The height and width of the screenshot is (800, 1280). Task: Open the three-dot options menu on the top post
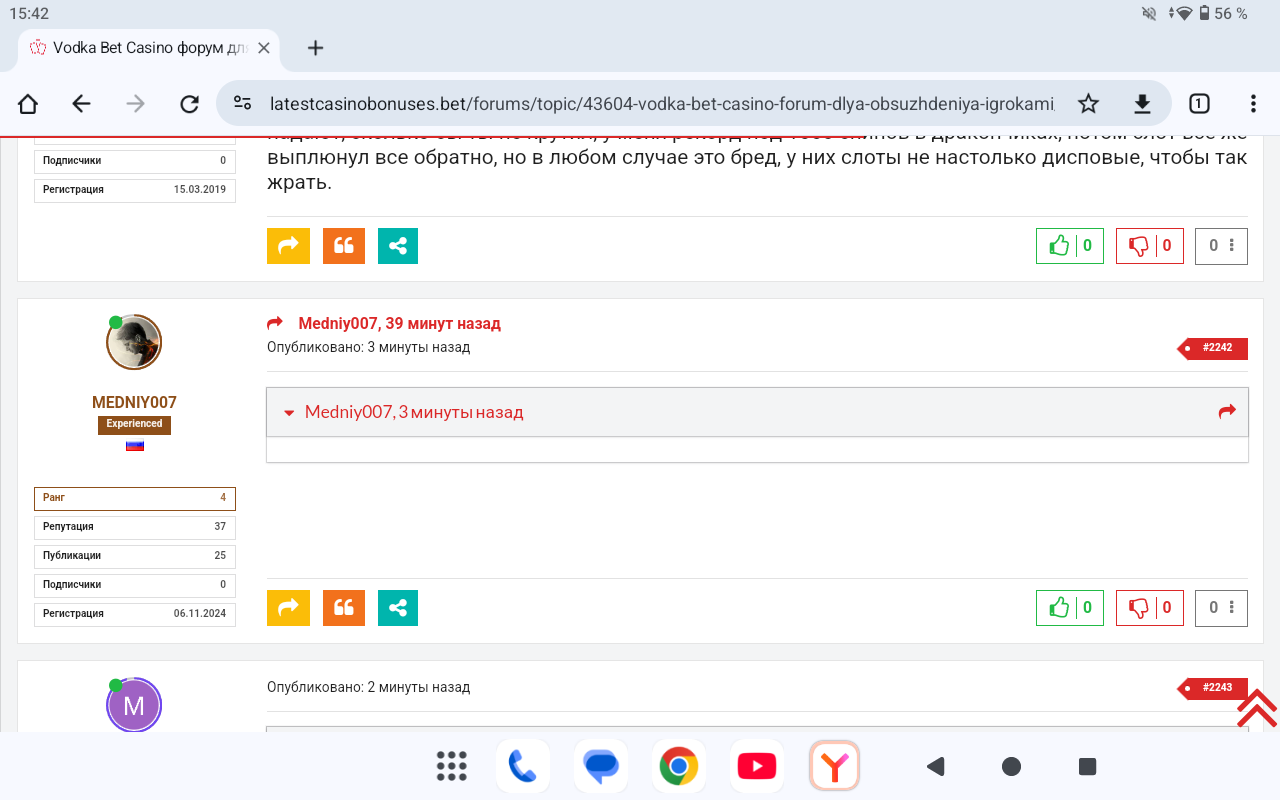(x=1231, y=245)
